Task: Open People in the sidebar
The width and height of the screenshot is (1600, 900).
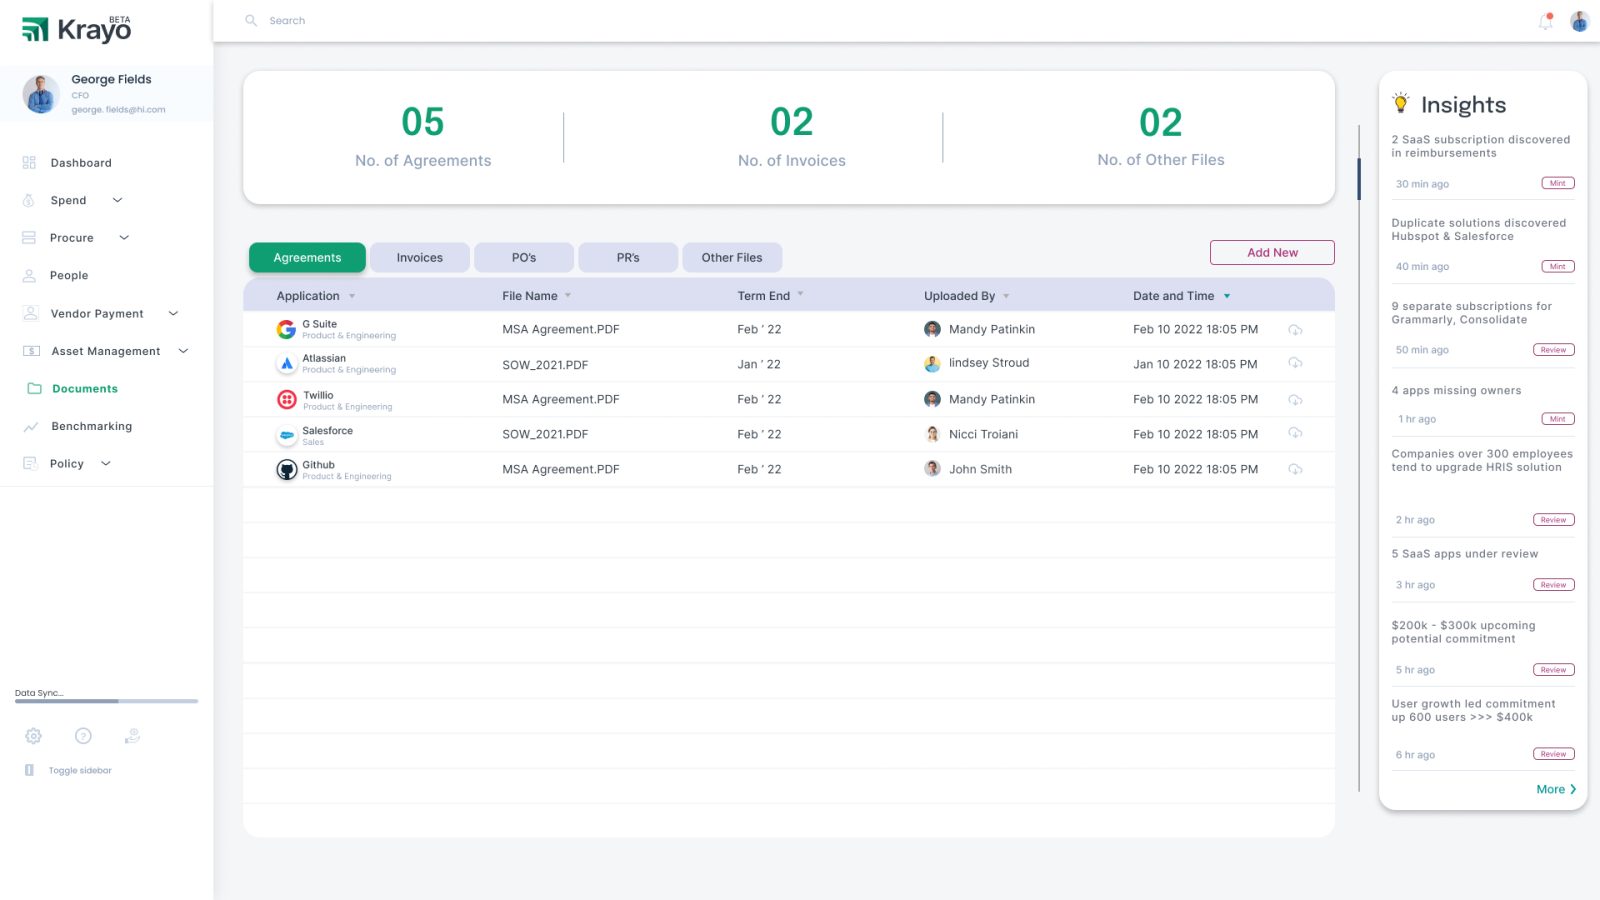Action: tap(69, 275)
